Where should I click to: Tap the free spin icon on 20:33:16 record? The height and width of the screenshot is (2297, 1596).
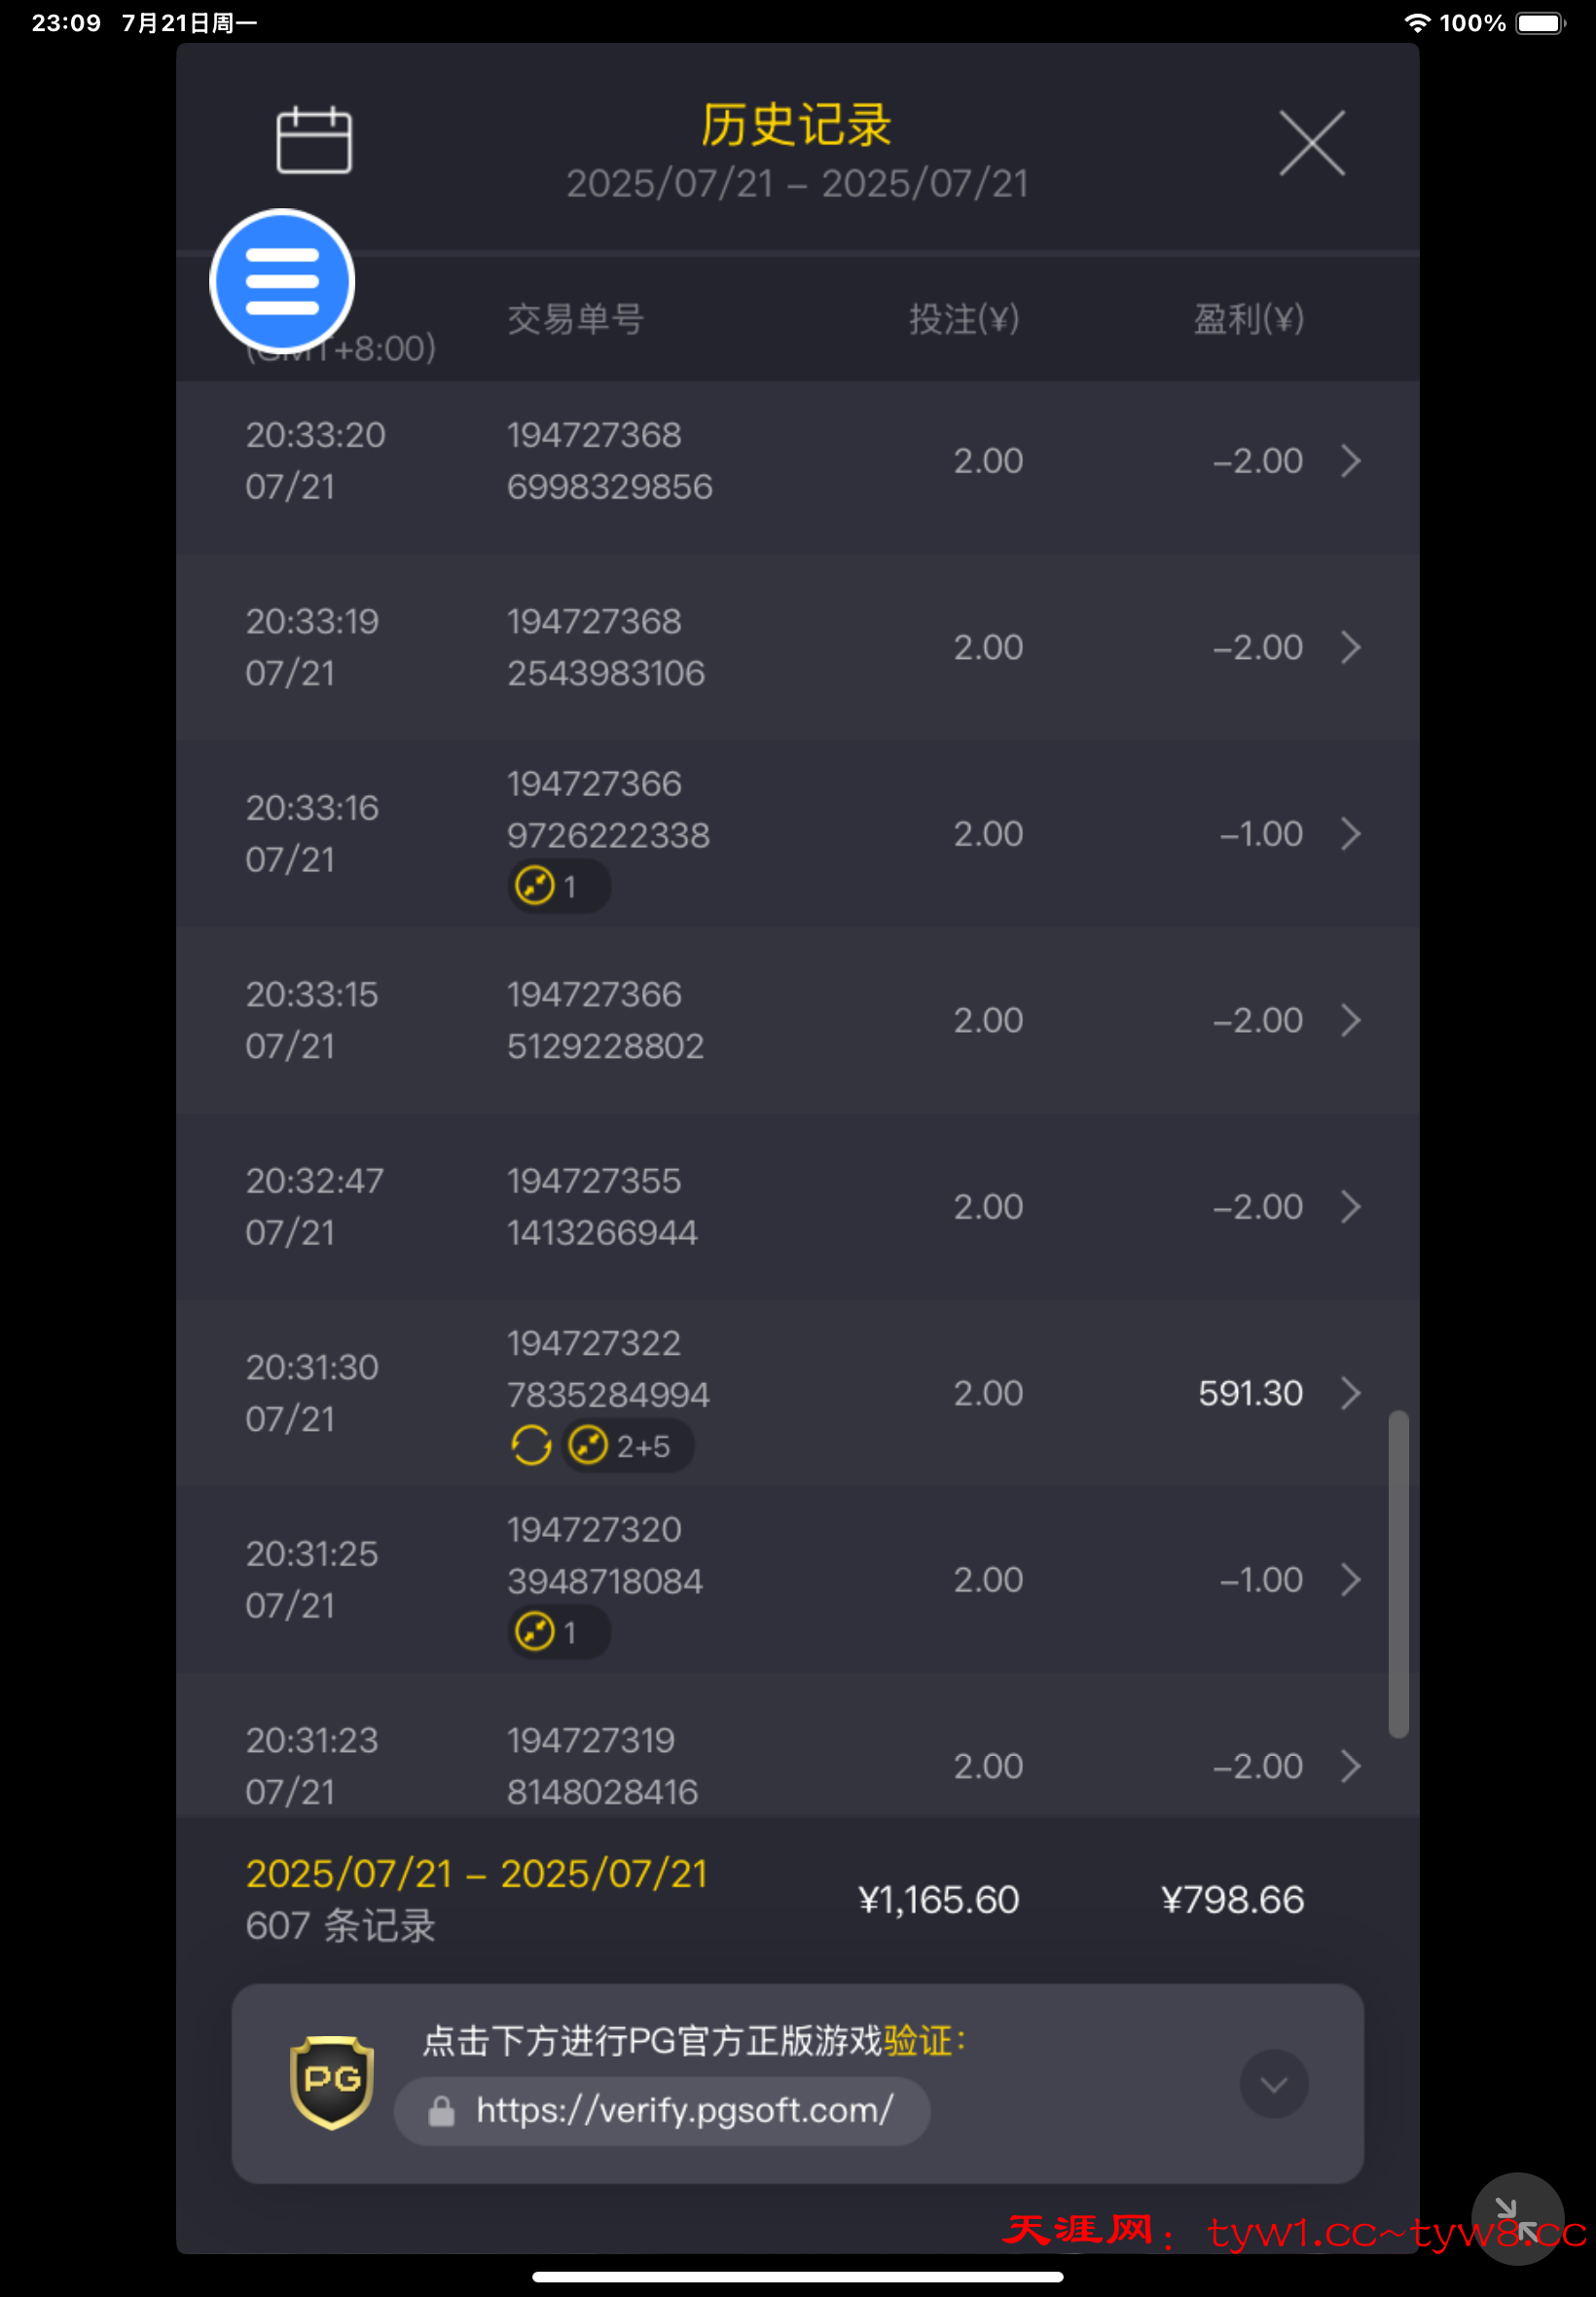(535, 886)
